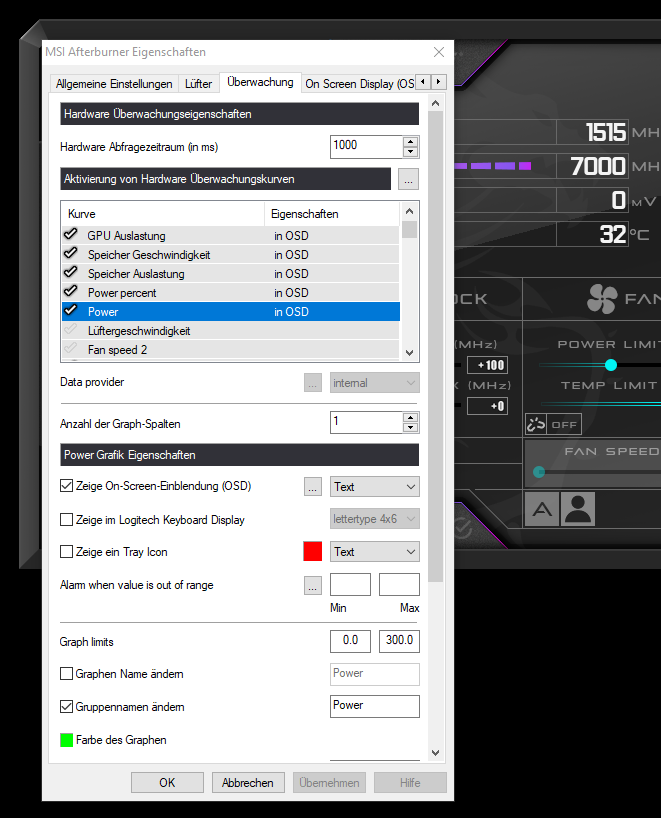Image resolution: width=661 pixels, height=818 pixels.
Task: Open OSD settings ellipsis button
Action: [x=313, y=487]
